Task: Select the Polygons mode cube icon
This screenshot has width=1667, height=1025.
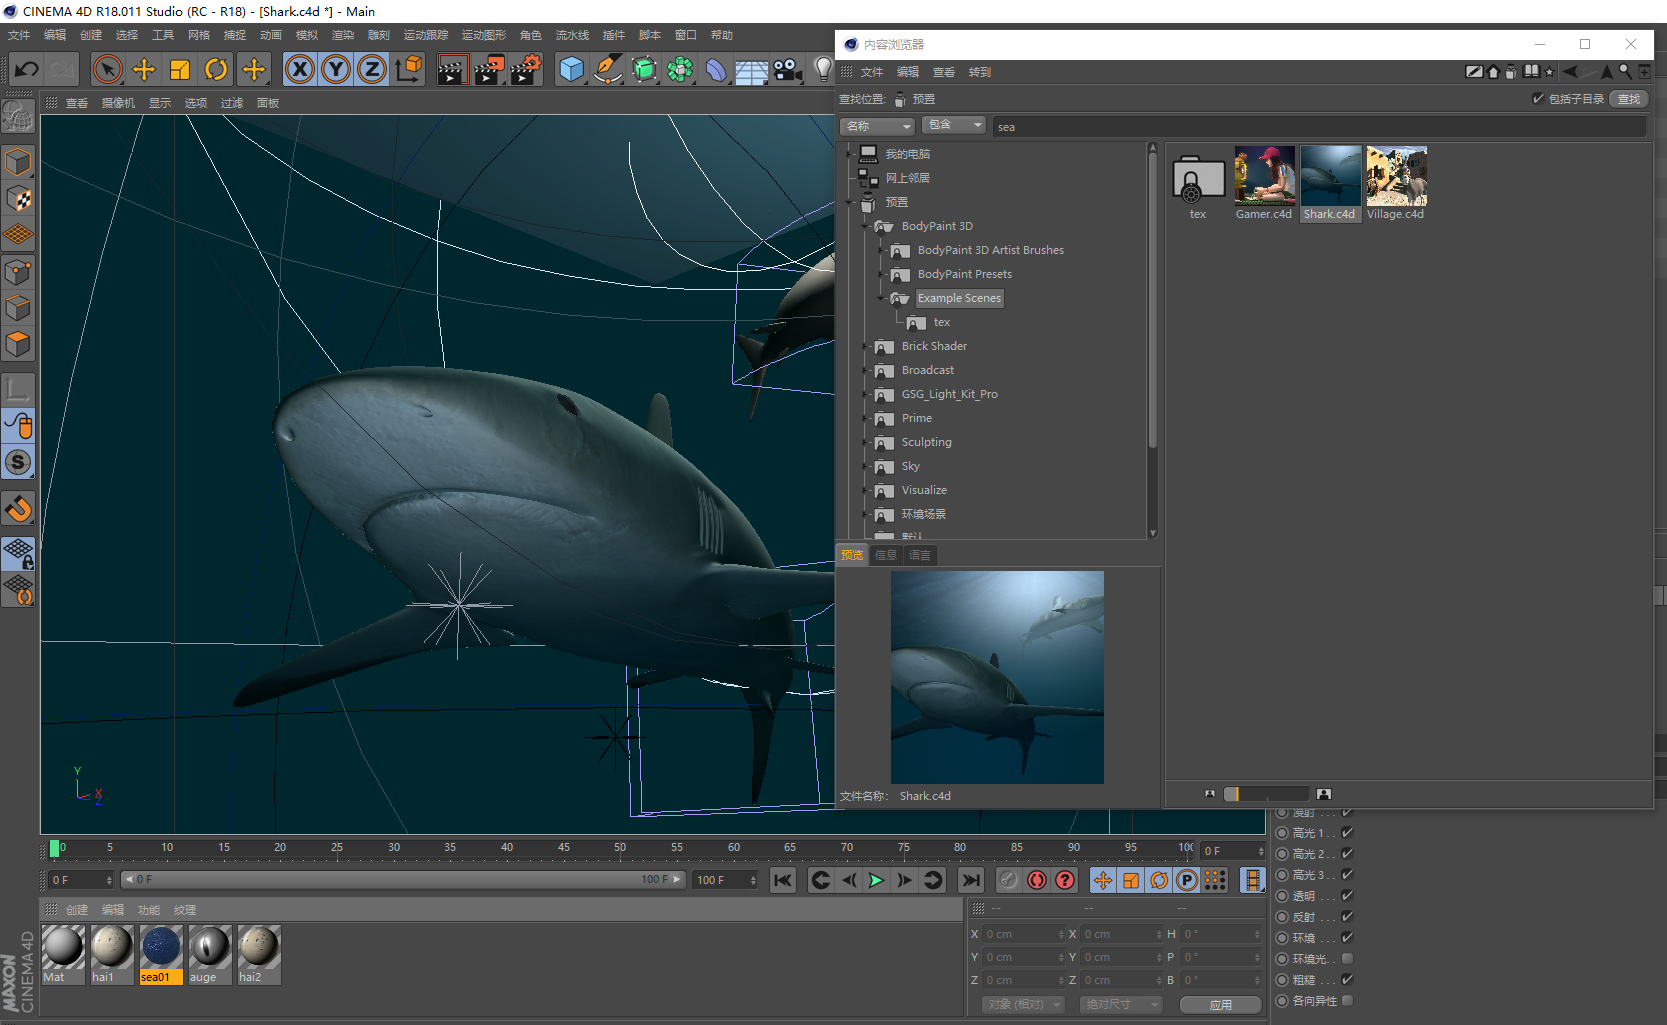Action: click(x=19, y=345)
